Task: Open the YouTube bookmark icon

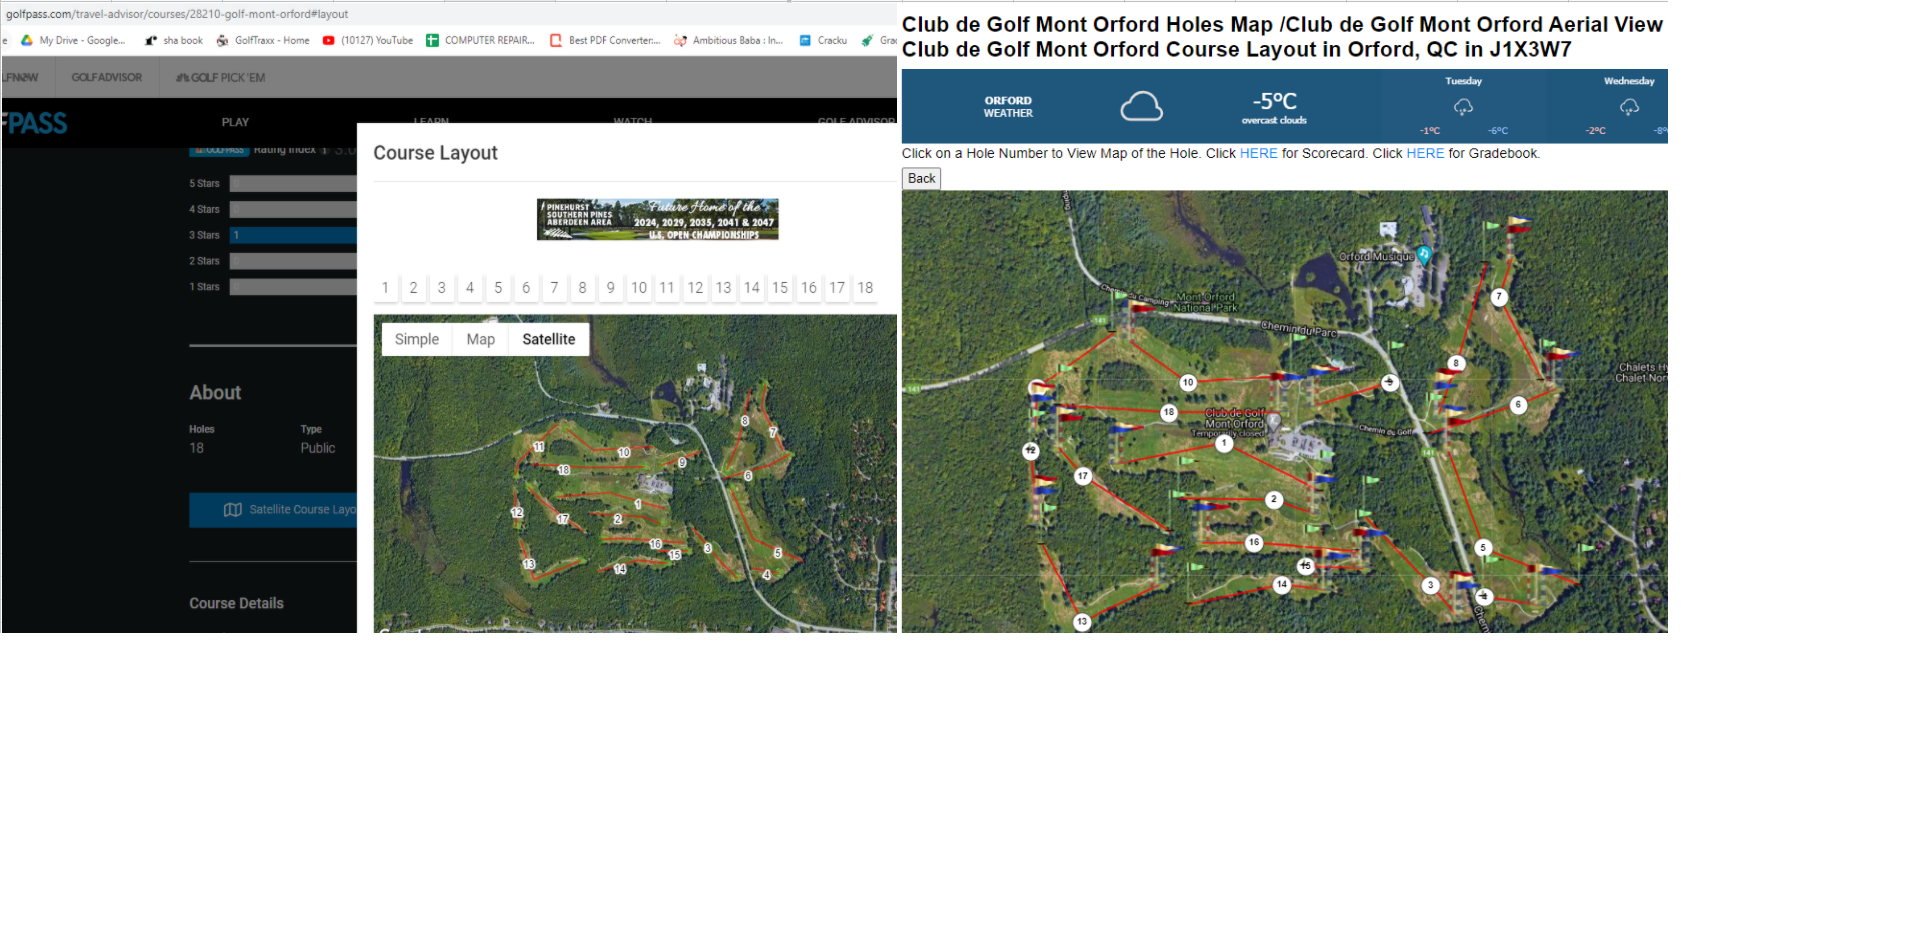Action: (328, 41)
